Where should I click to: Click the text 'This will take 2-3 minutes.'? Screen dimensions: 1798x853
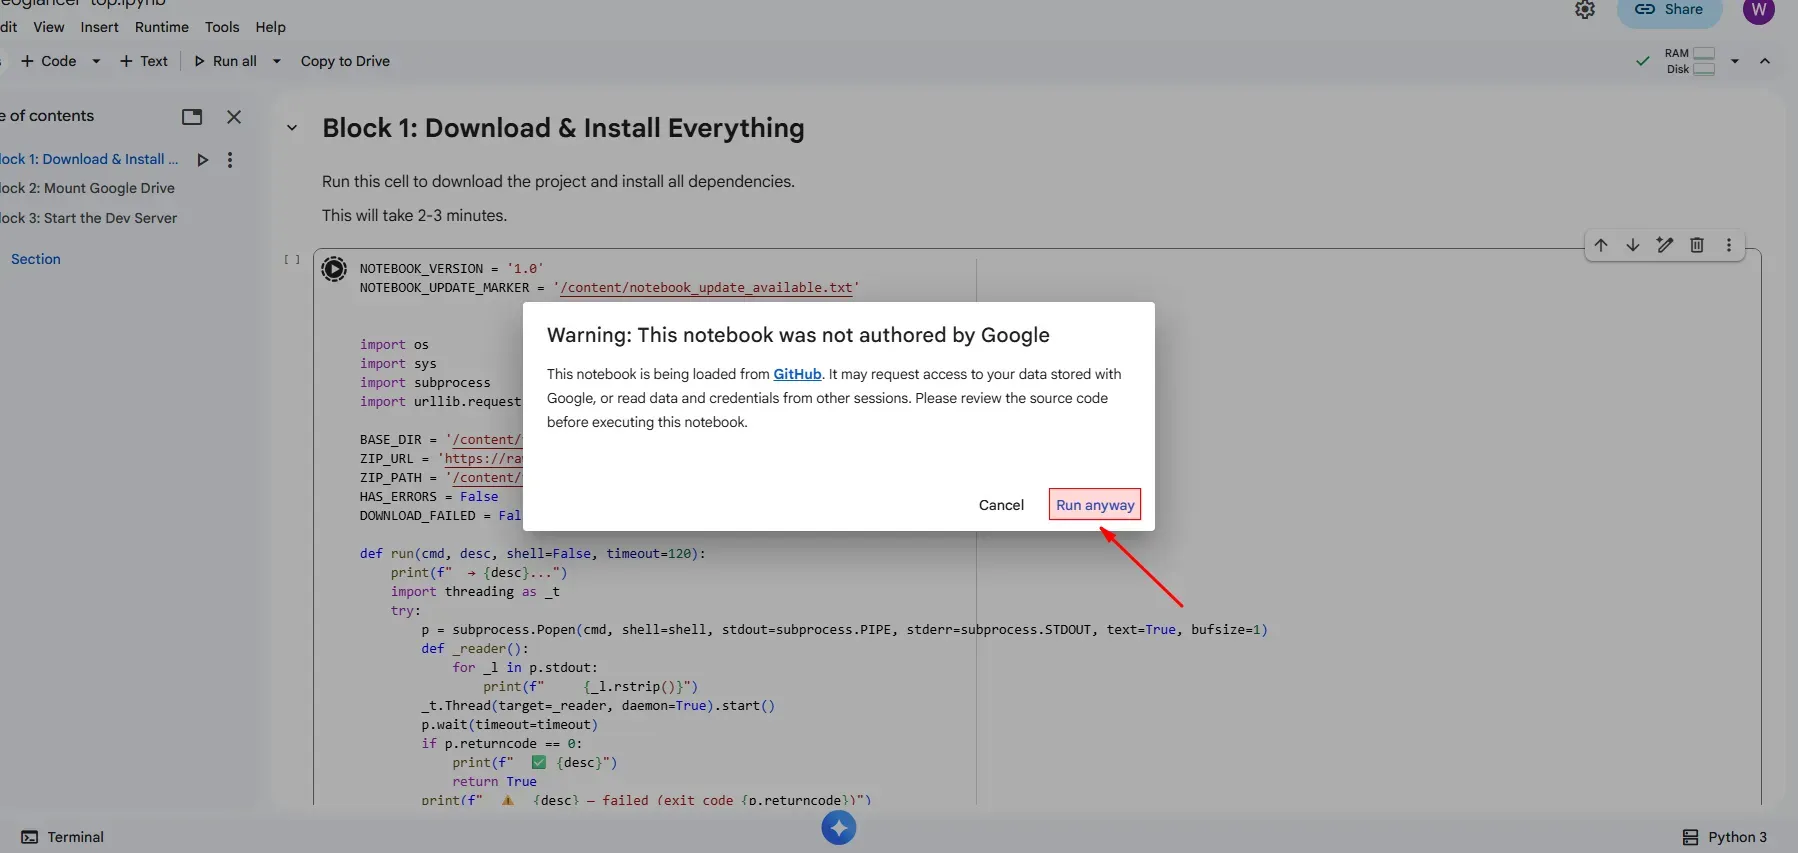point(414,215)
